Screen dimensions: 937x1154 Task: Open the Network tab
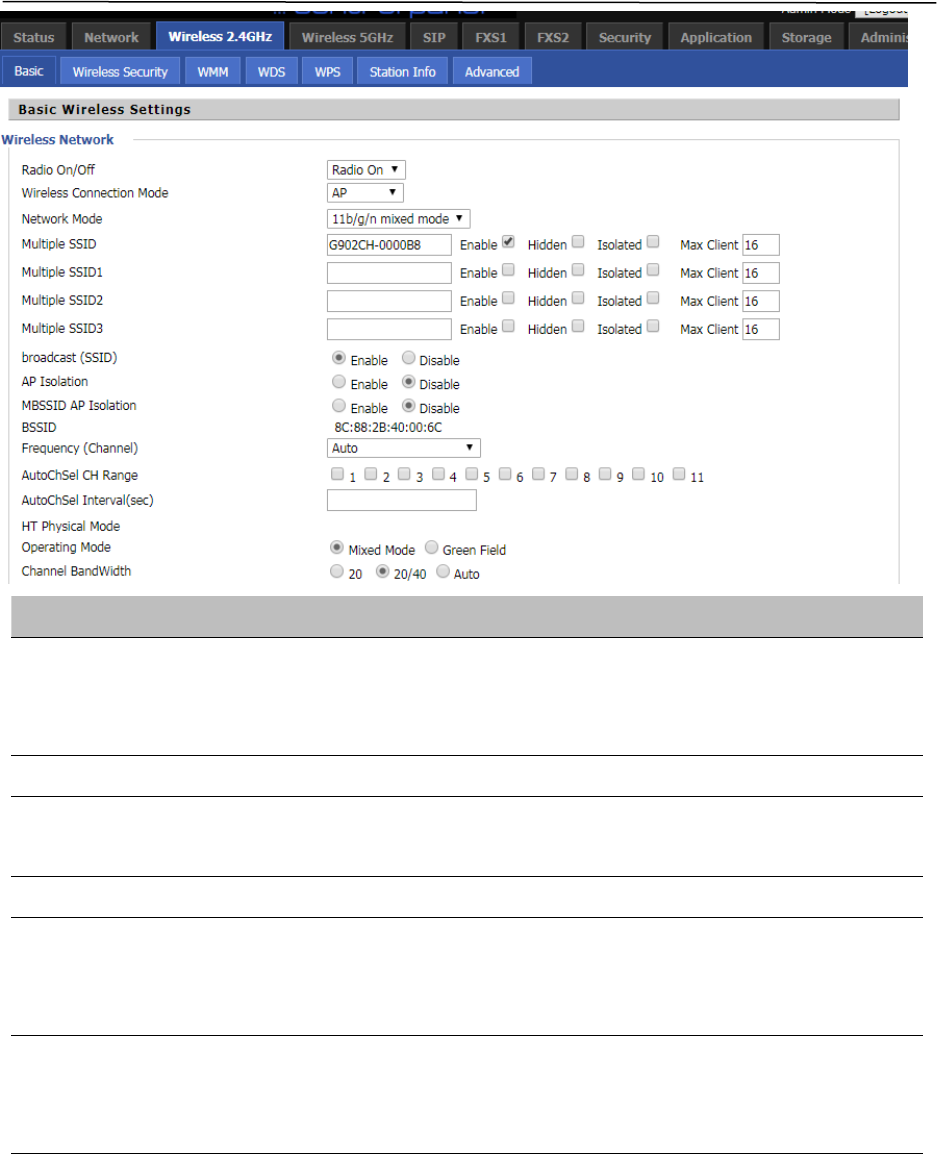(111, 37)
